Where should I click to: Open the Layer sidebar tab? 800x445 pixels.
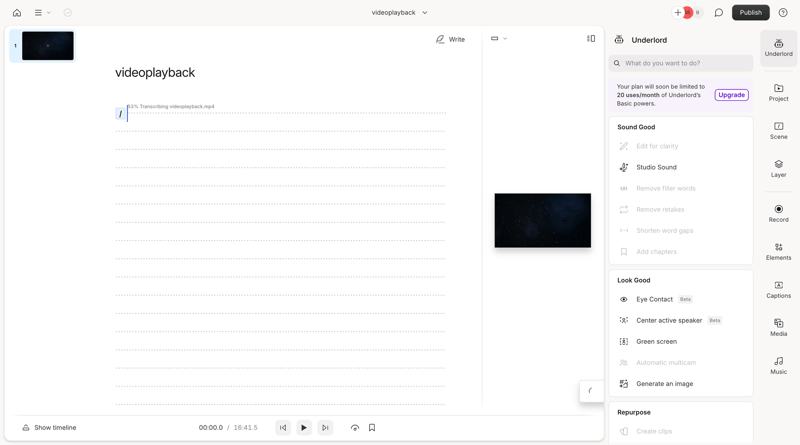779,169
